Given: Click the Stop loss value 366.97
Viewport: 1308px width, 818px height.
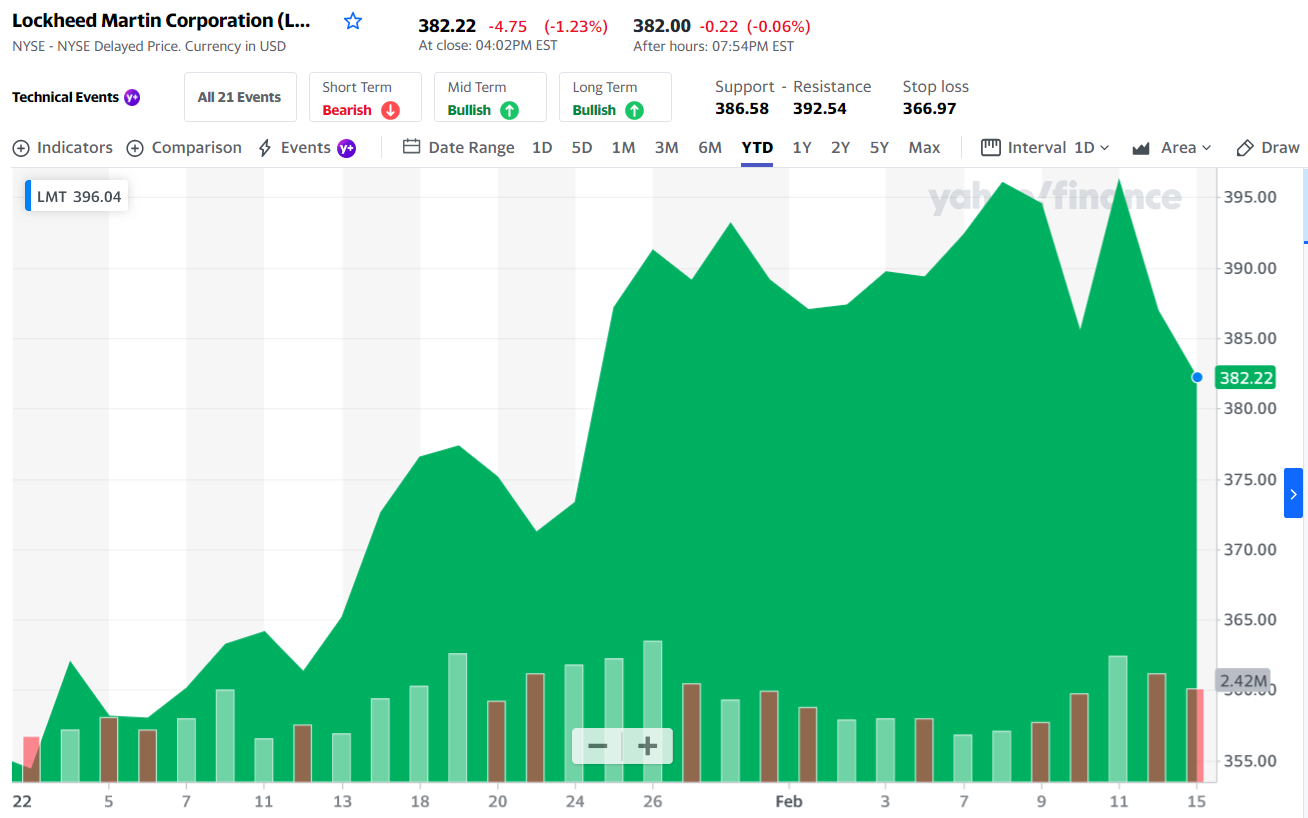Looking at the screenshot, I should coord(930,109).
